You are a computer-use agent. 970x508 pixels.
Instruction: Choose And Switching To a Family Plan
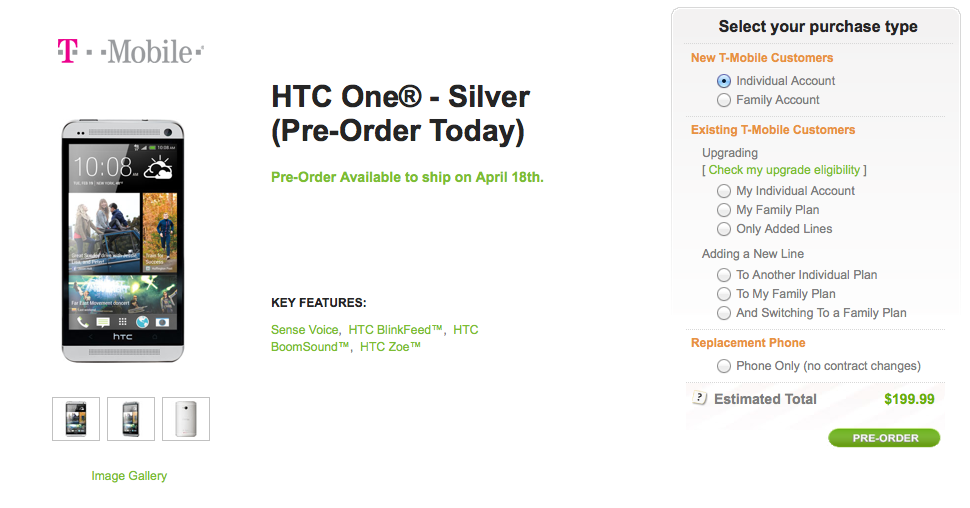(724, 313)
